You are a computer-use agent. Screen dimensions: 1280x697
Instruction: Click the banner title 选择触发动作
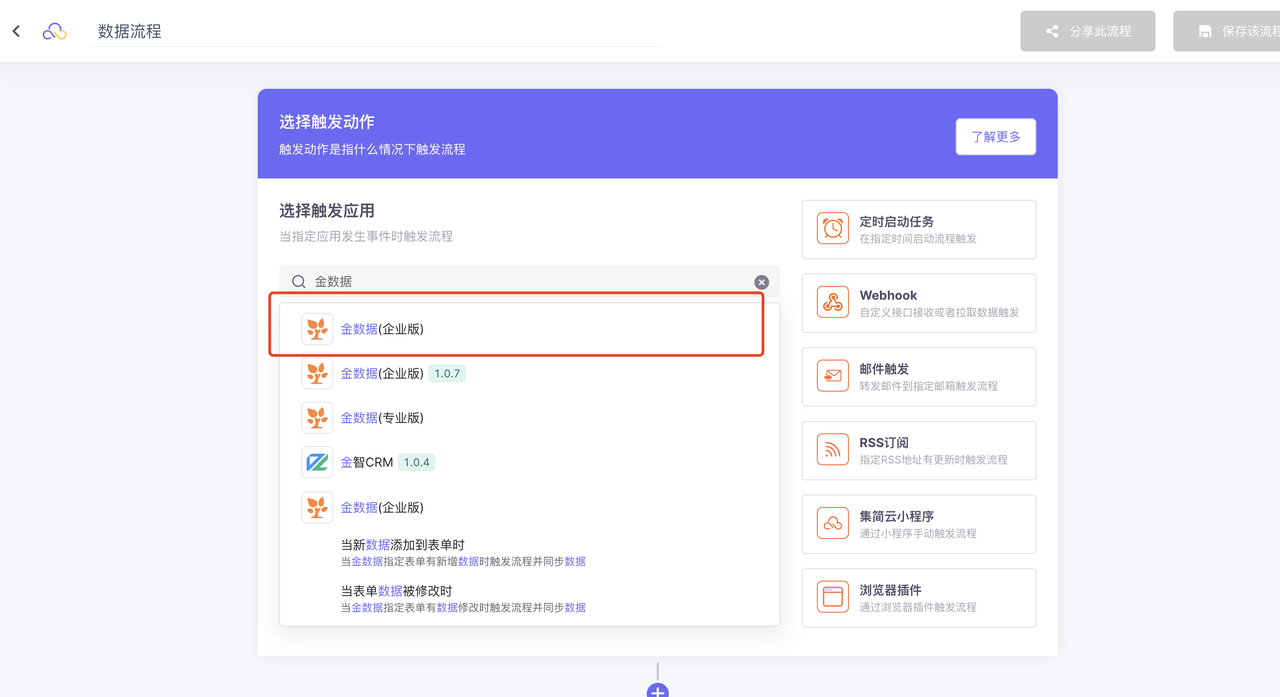327,122
